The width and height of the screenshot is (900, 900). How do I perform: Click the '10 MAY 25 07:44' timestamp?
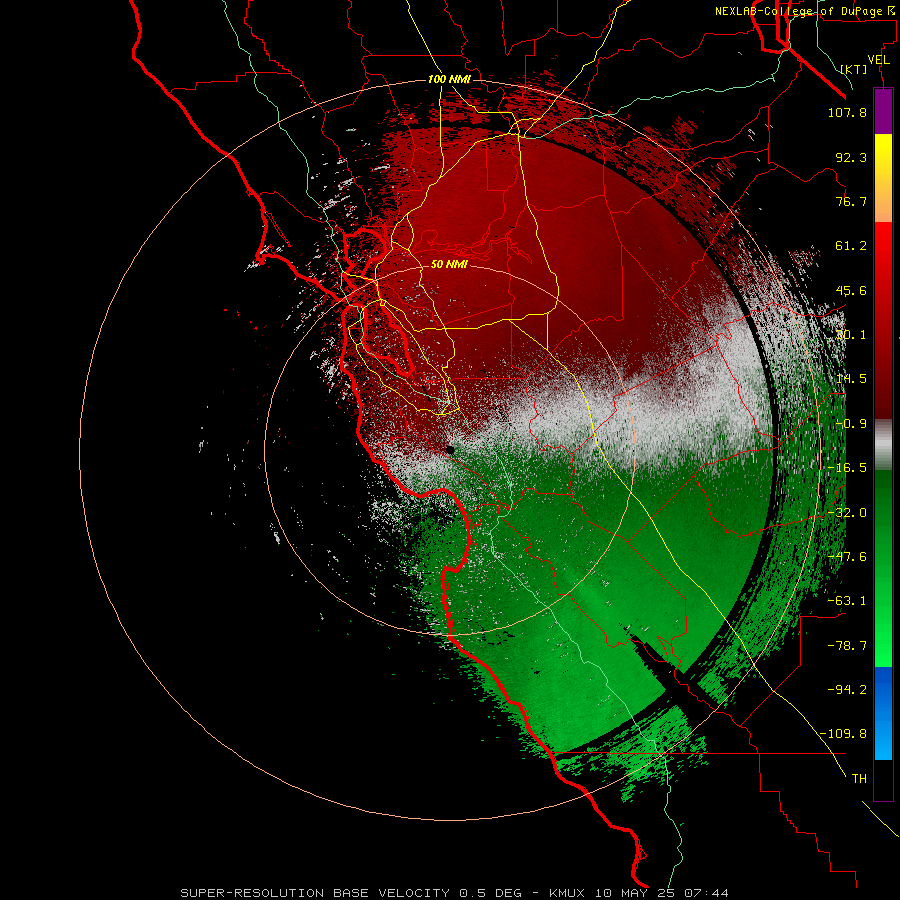(661, 893)
